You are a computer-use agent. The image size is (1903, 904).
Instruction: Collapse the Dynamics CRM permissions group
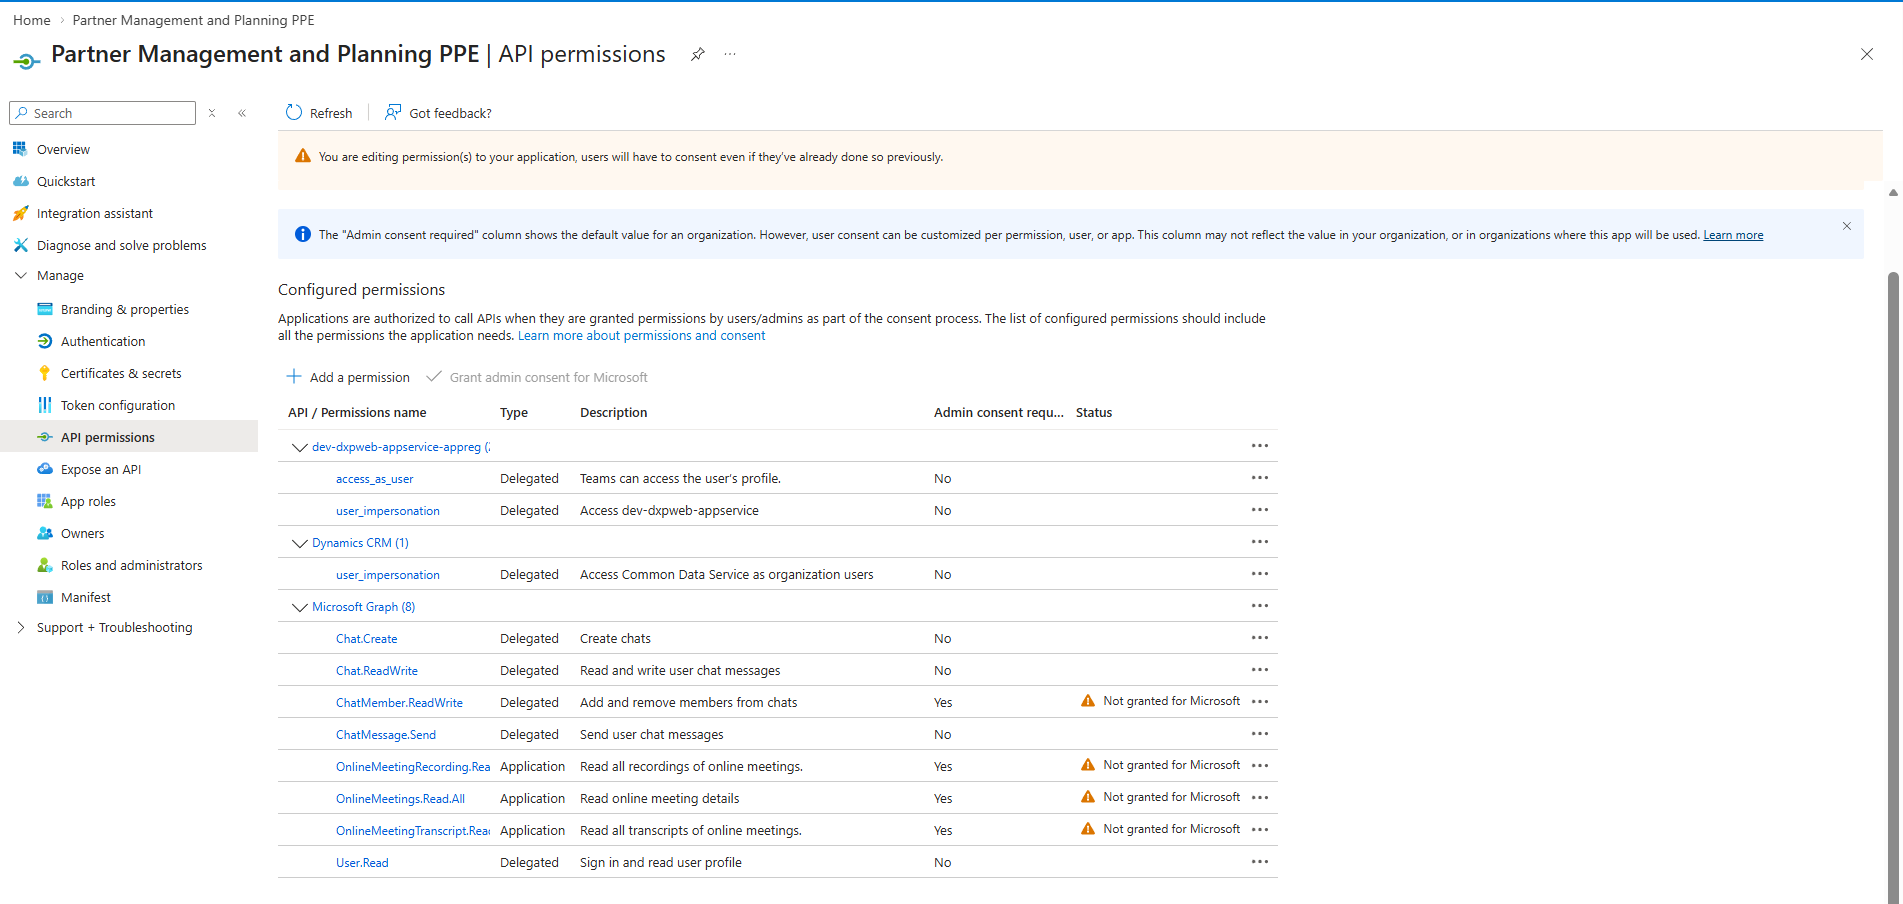tap(299, 543)
